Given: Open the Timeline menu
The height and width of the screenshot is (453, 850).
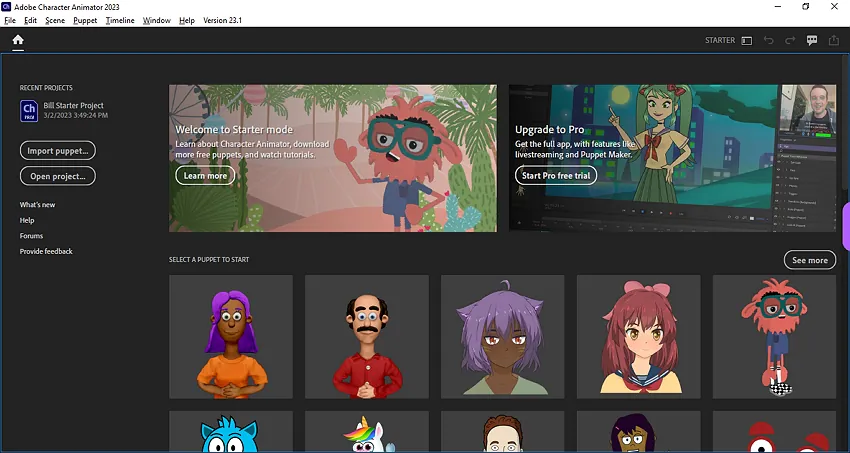Looking at the screenshot, I should [x=120, y=21].
